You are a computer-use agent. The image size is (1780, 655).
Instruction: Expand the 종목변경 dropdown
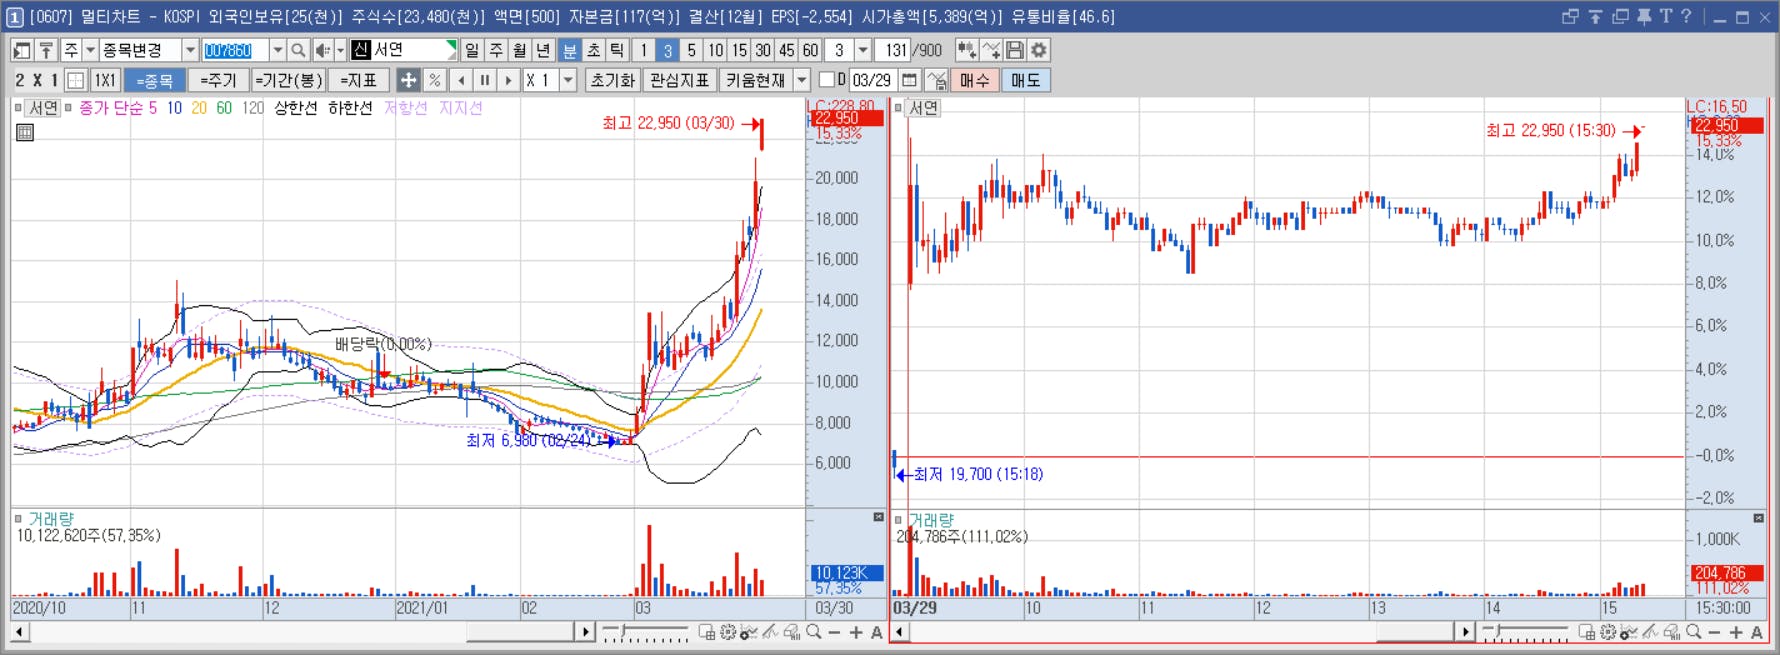pyautogui.click(x=190, y=50)
